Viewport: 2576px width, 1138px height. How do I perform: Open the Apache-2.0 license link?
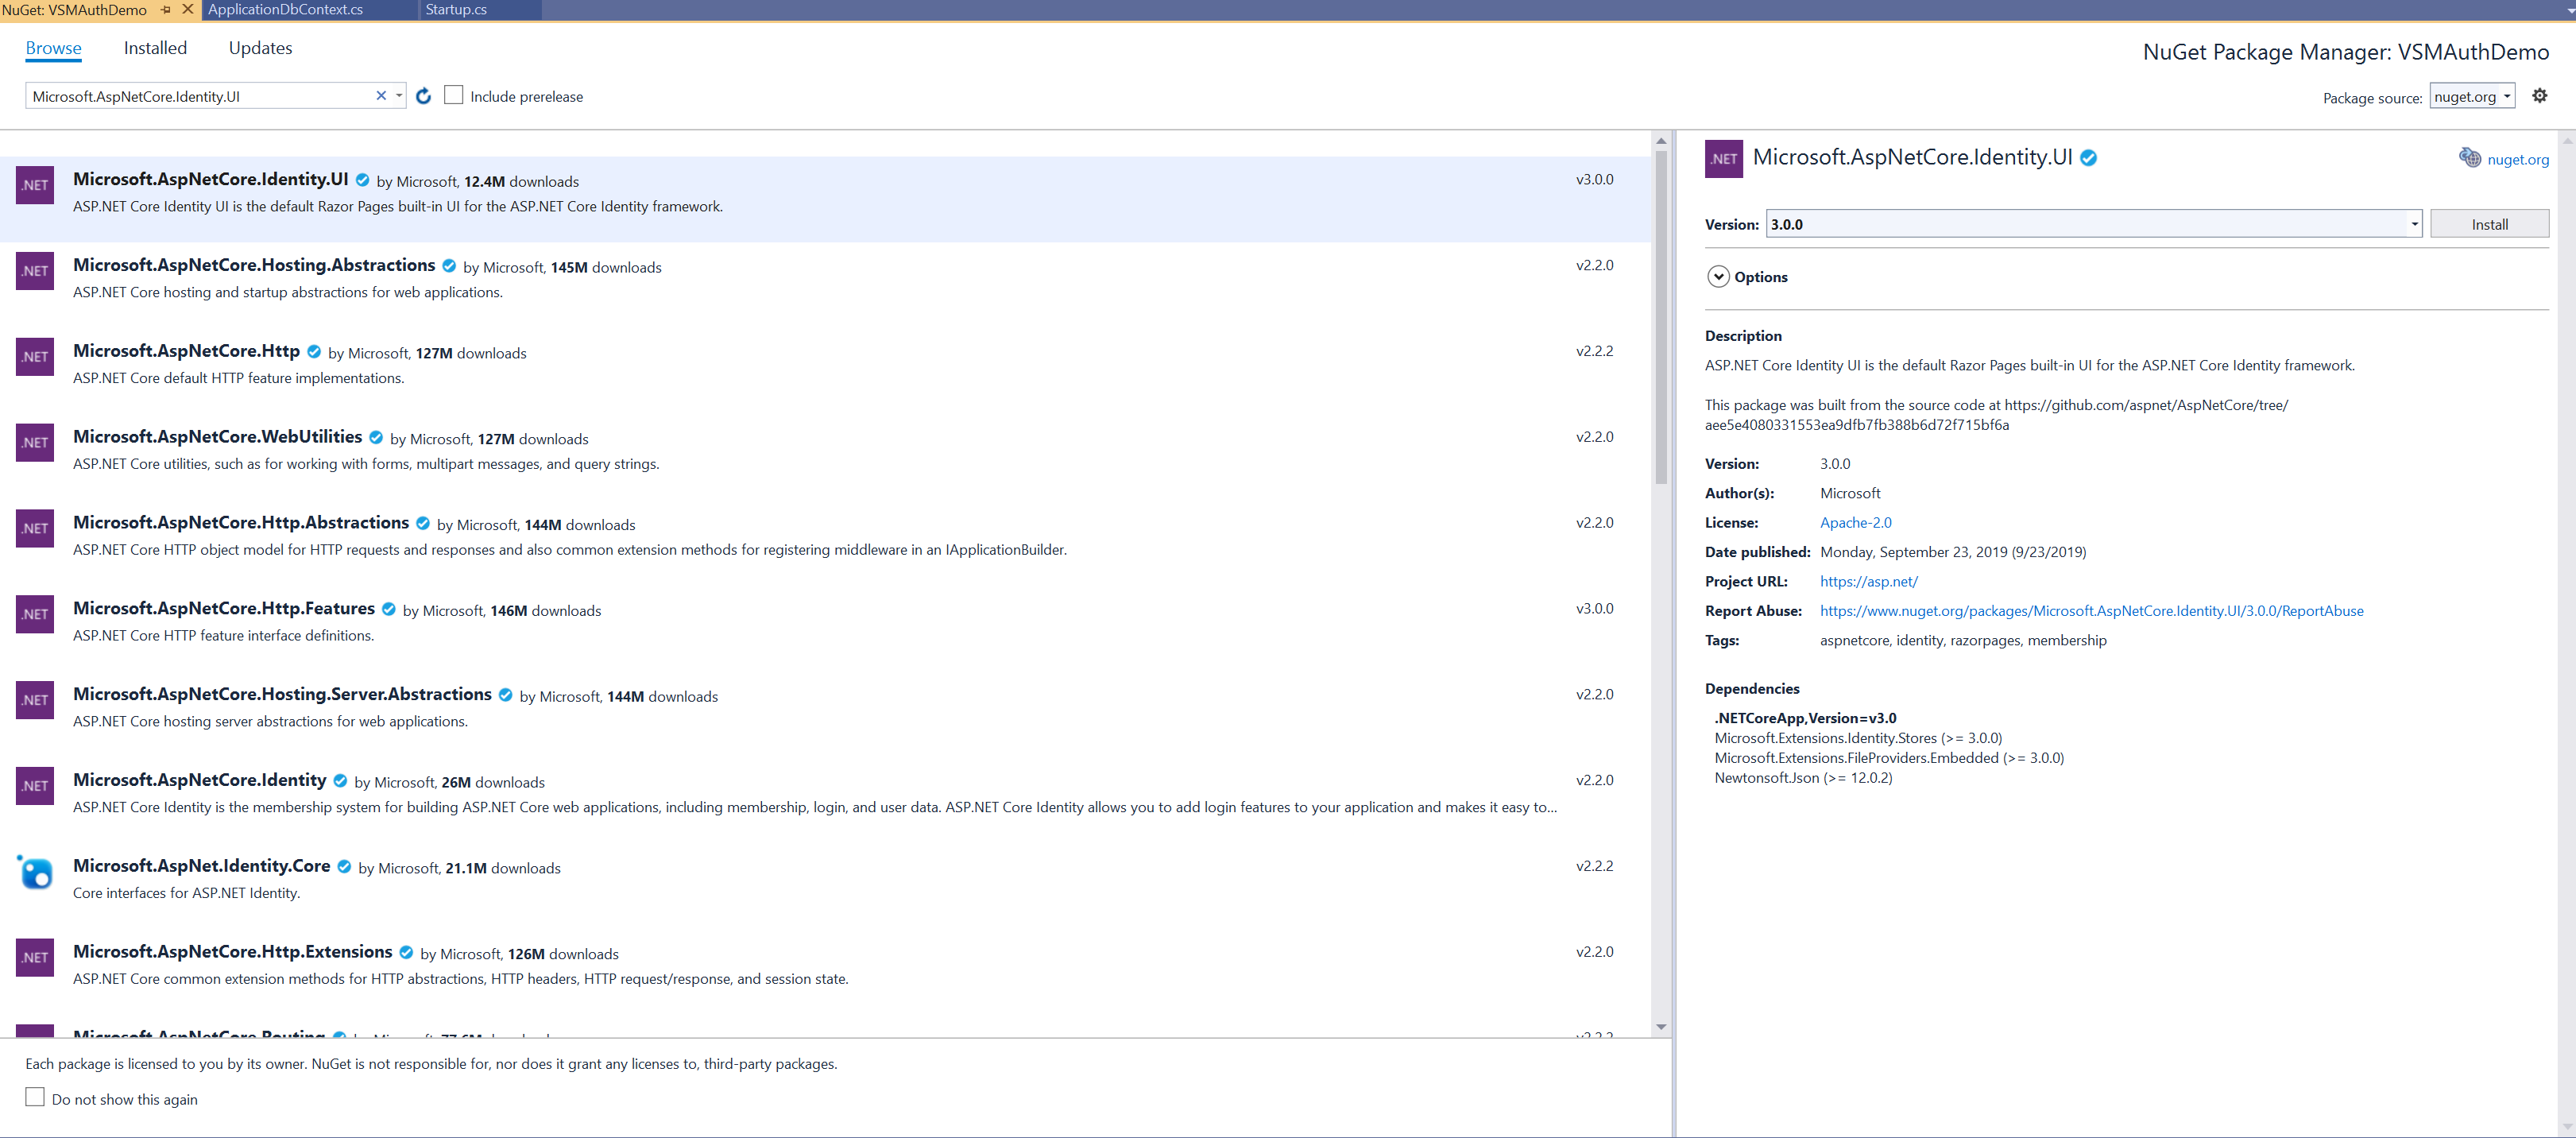click(1855, 522)
